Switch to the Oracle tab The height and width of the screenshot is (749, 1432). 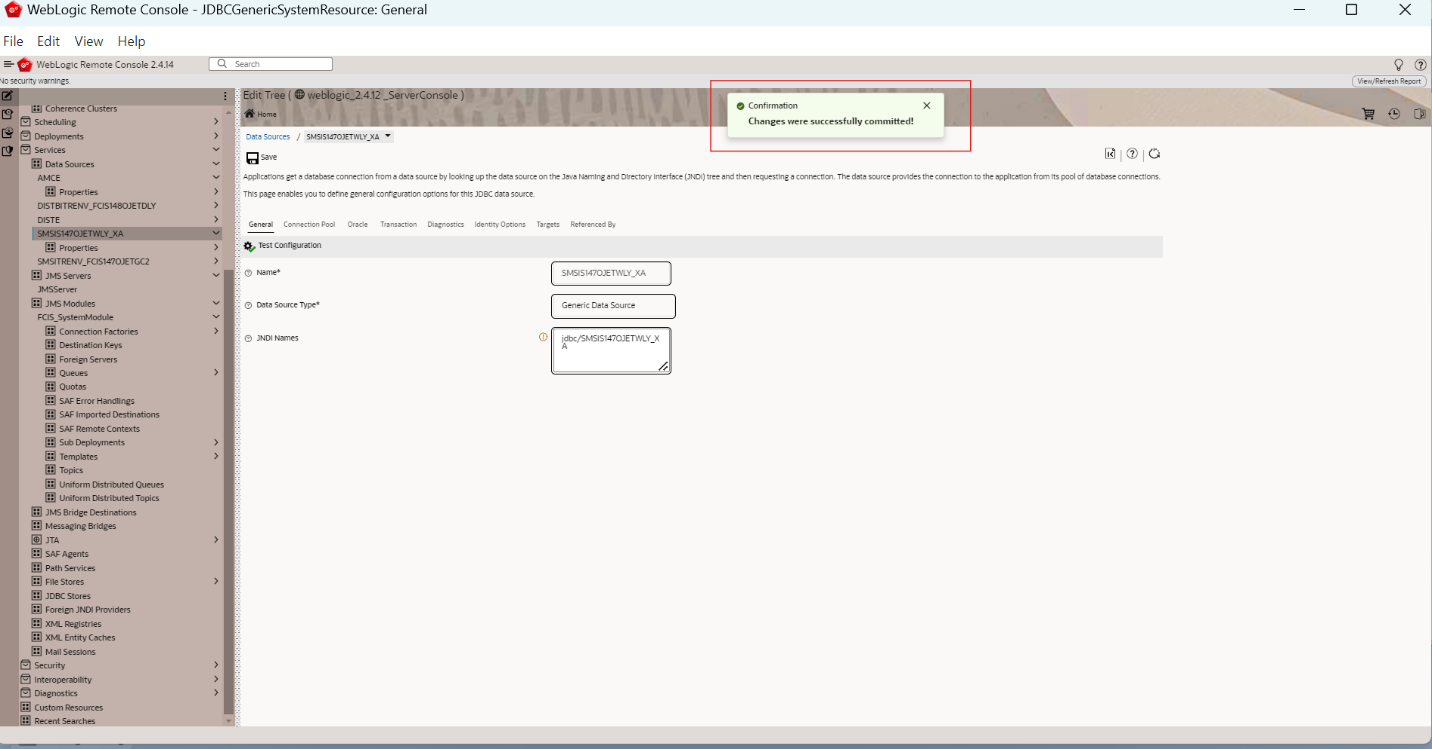click(x=357, y=224)
